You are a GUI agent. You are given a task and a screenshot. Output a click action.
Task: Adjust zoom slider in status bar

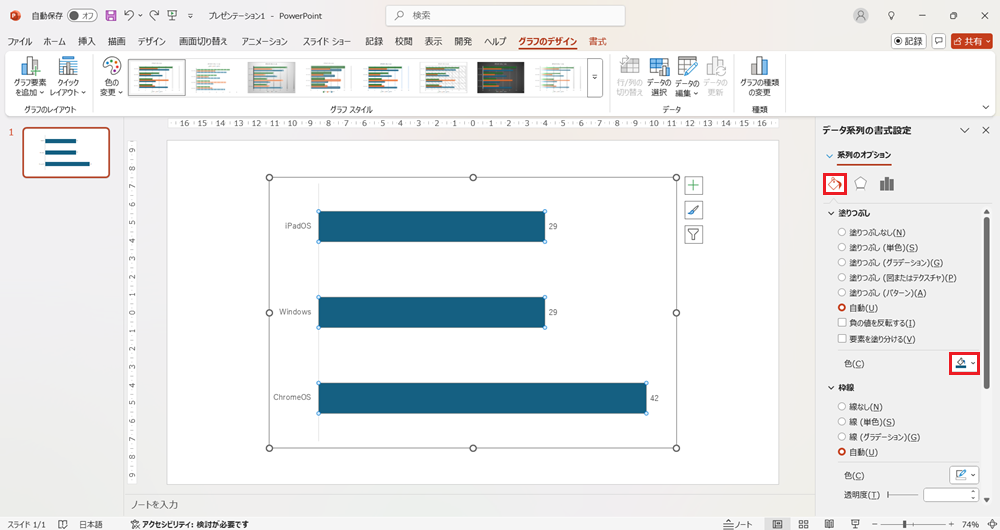(x=915, y=524)
